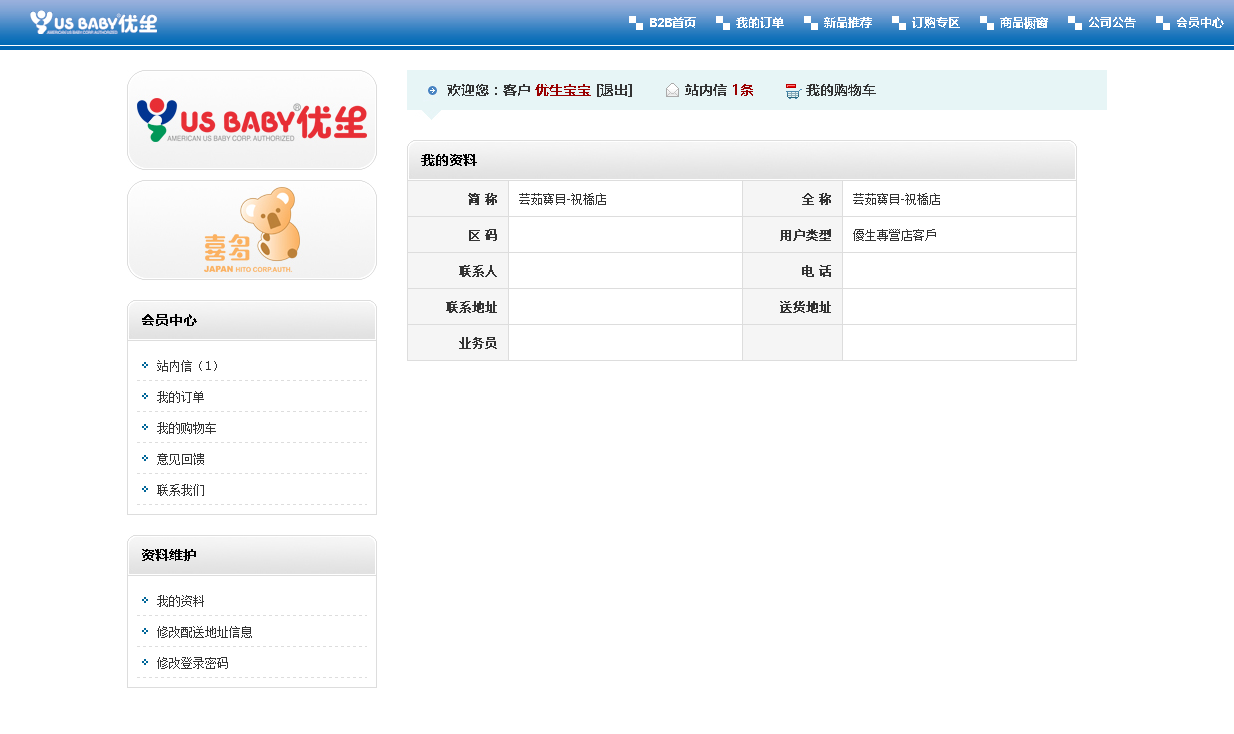
Task: Click the arrow icon before 欢迎您
Action: point(432,91)
